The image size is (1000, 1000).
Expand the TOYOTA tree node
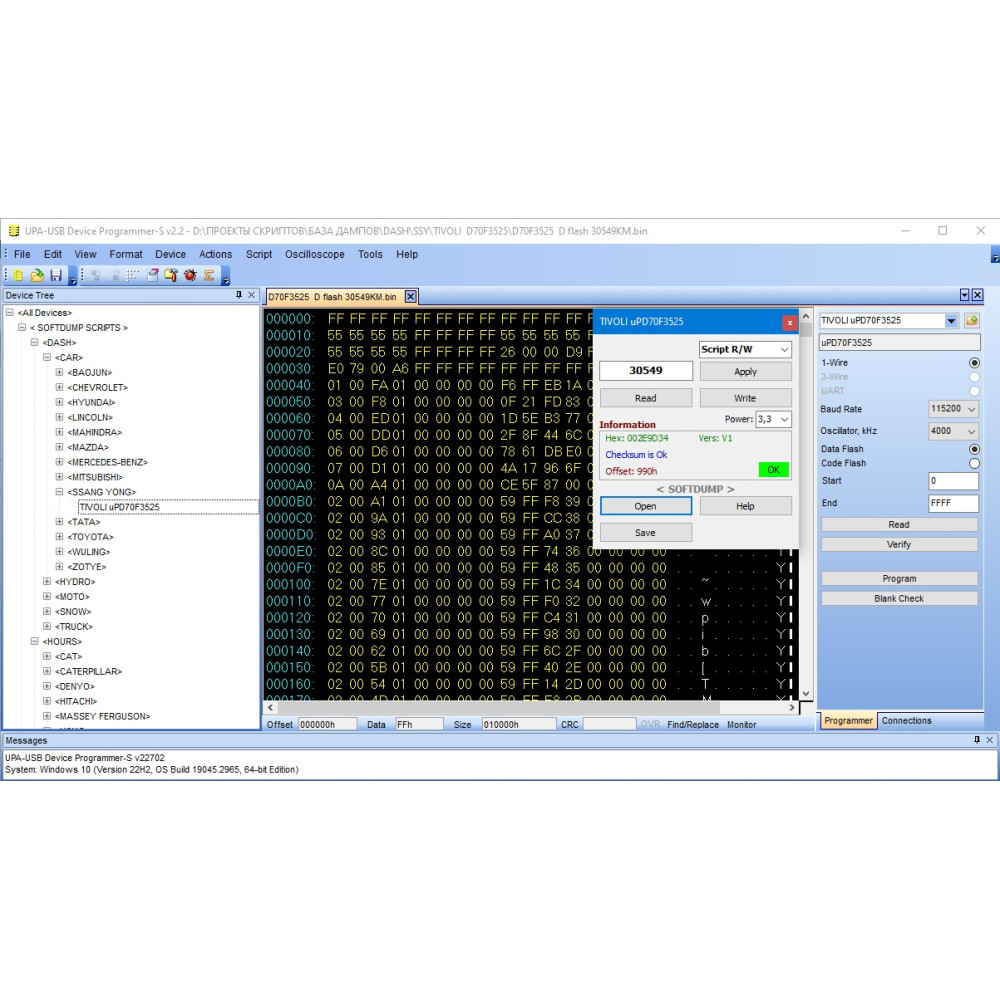(59, 536)
